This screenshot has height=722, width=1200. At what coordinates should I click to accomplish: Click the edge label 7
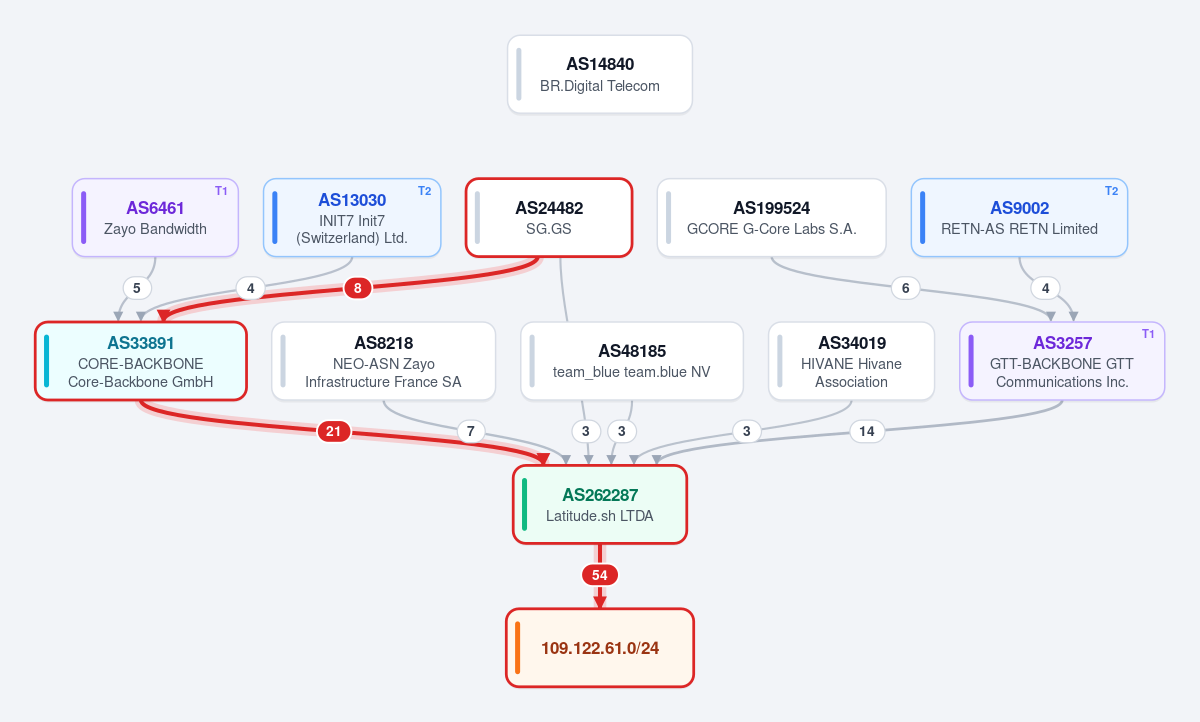[x=471, y=432]
